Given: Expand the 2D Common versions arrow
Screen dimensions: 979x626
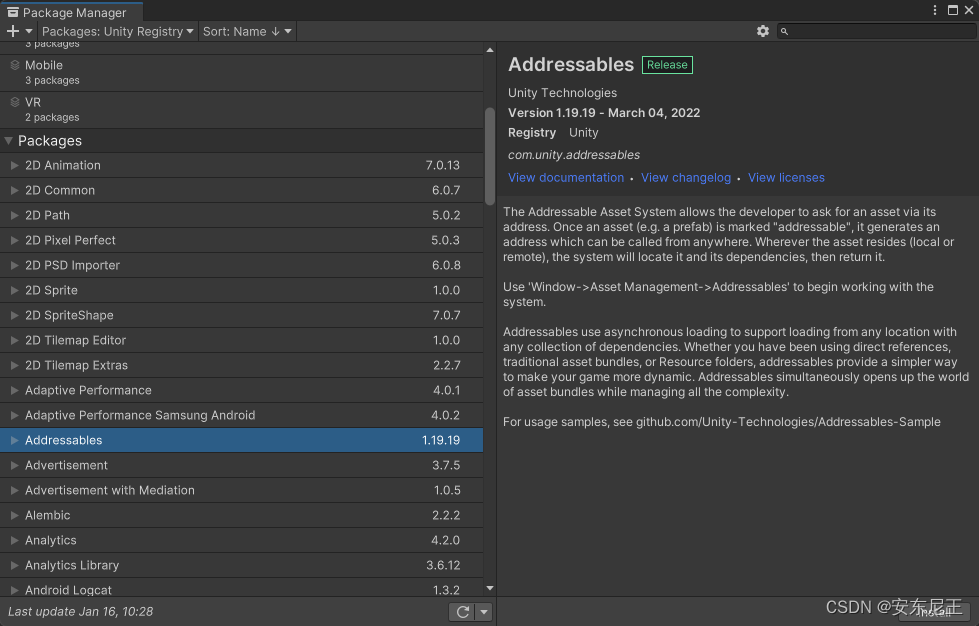Looking at the screenshot, I should coord(14,190).
